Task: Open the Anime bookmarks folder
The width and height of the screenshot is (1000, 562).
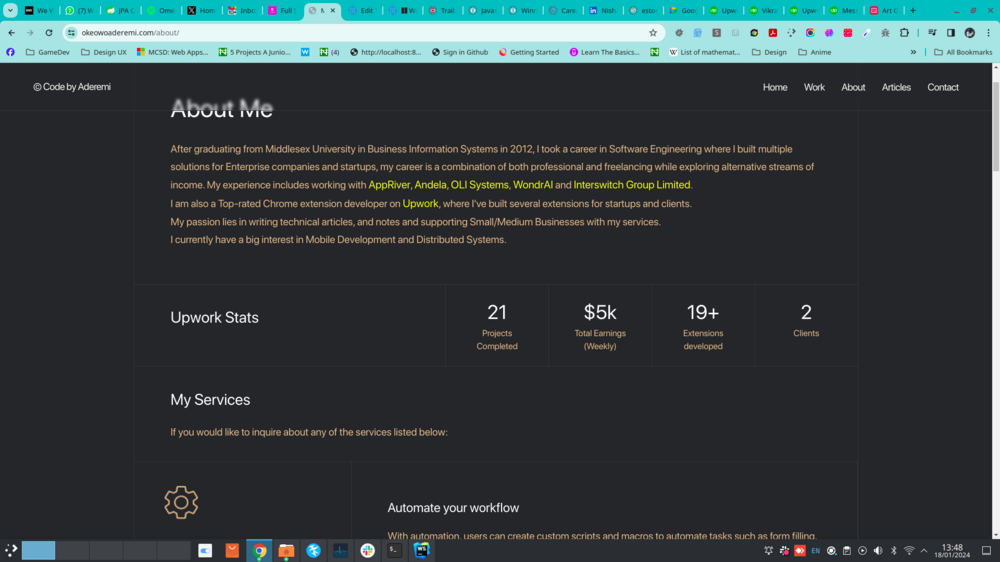Action: [814, 52]
